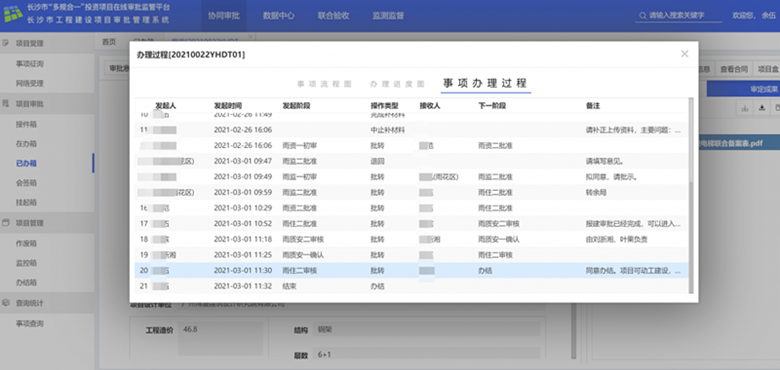Click the 发起阶段 column header
The image size is (780, 370).
click(x=296, y=106)
